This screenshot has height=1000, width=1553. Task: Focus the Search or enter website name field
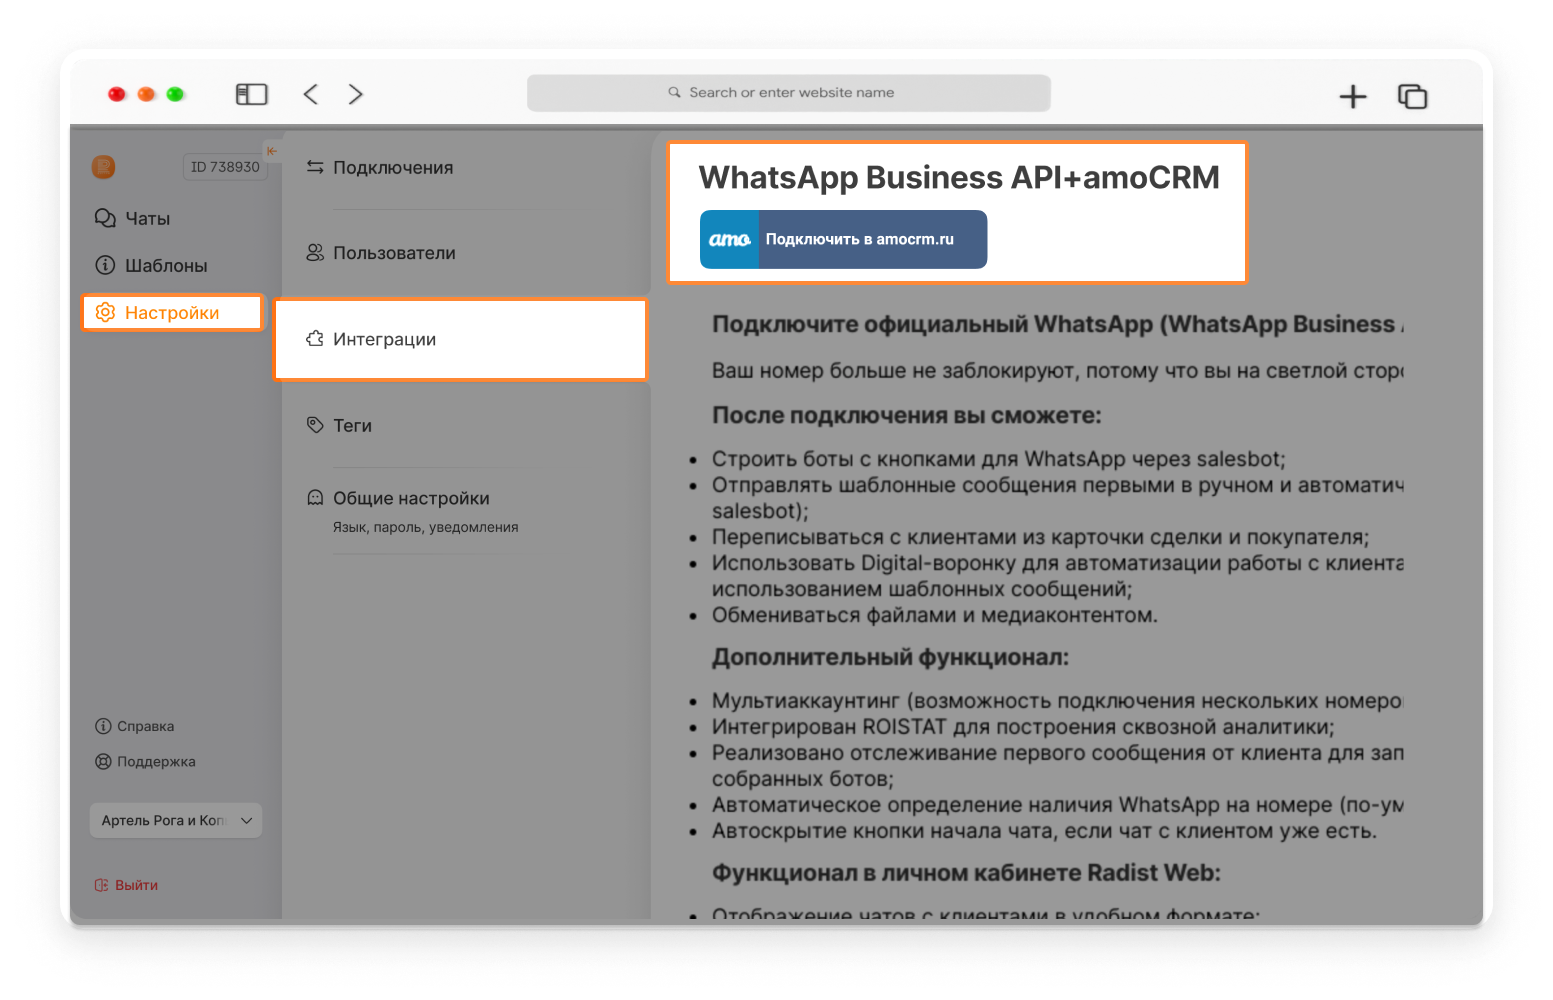coord(789,92)
